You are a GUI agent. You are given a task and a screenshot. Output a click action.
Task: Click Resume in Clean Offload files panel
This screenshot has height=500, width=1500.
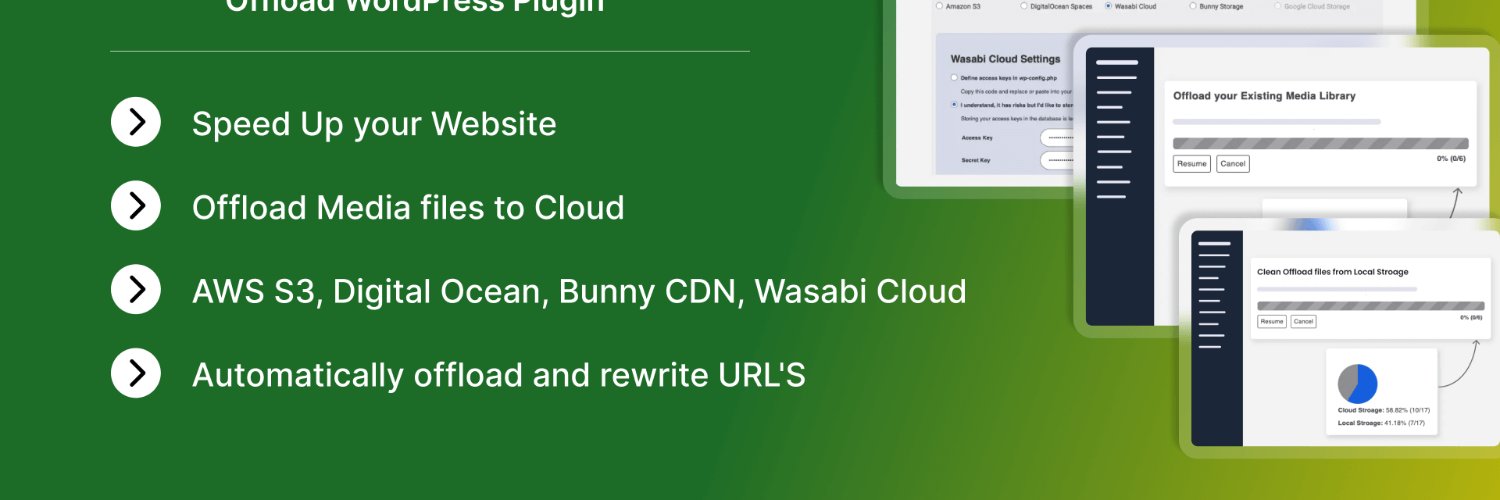click(x=1272, y=321)
